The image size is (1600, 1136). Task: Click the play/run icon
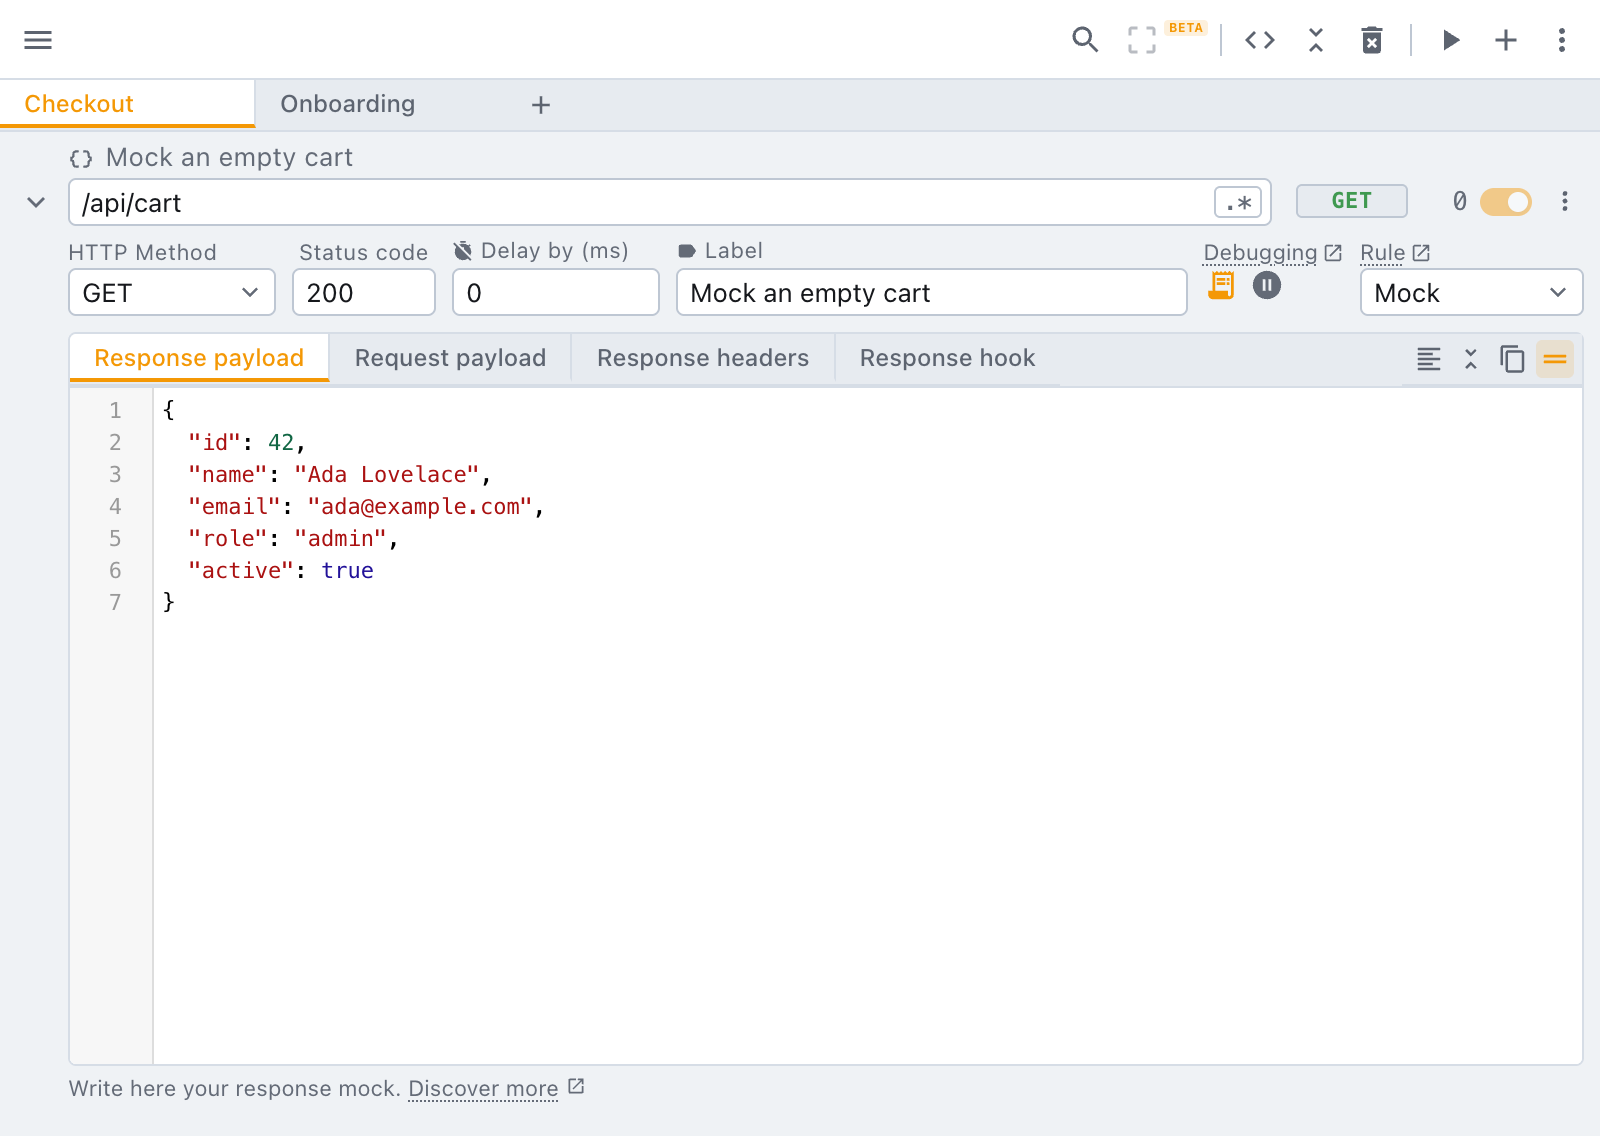[1451, 40]
